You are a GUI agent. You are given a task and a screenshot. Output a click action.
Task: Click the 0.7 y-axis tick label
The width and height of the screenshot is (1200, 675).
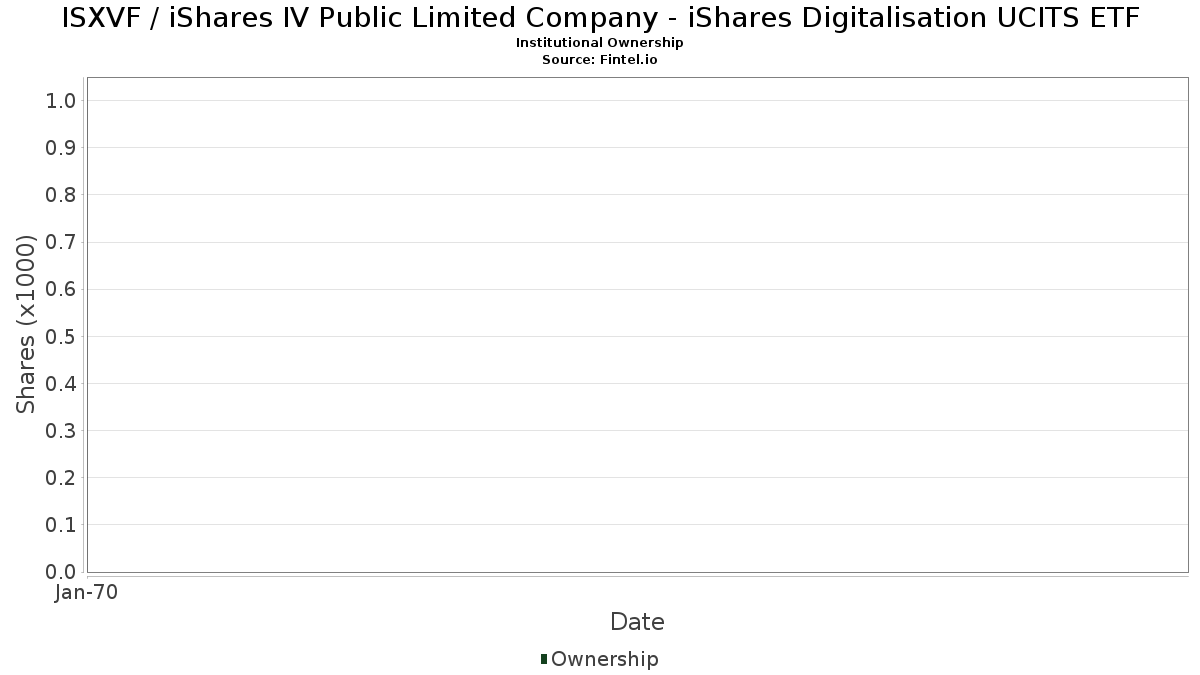(x=61, y=242)
